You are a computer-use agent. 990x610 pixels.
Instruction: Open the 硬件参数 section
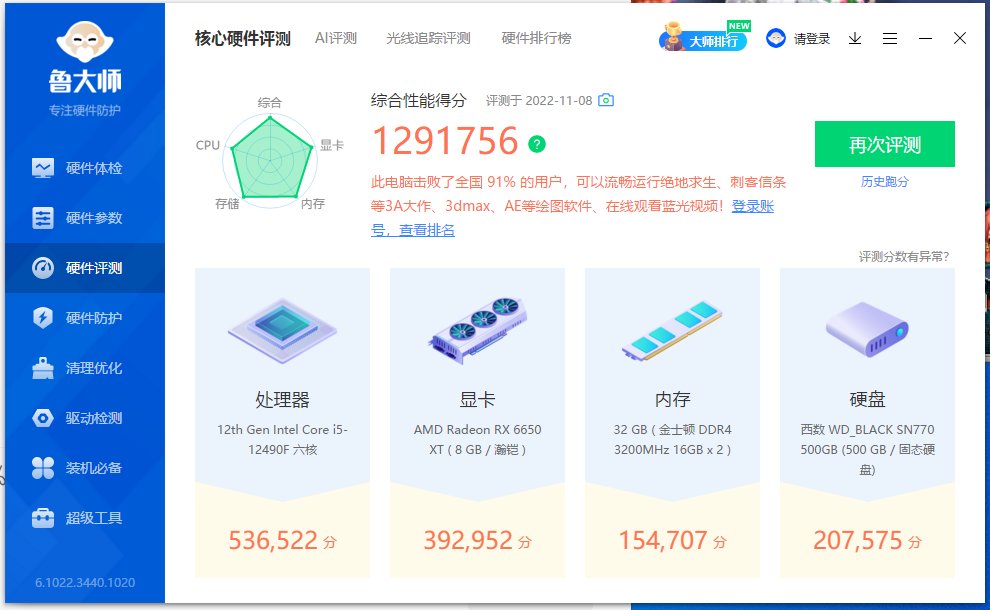(85, 218)
